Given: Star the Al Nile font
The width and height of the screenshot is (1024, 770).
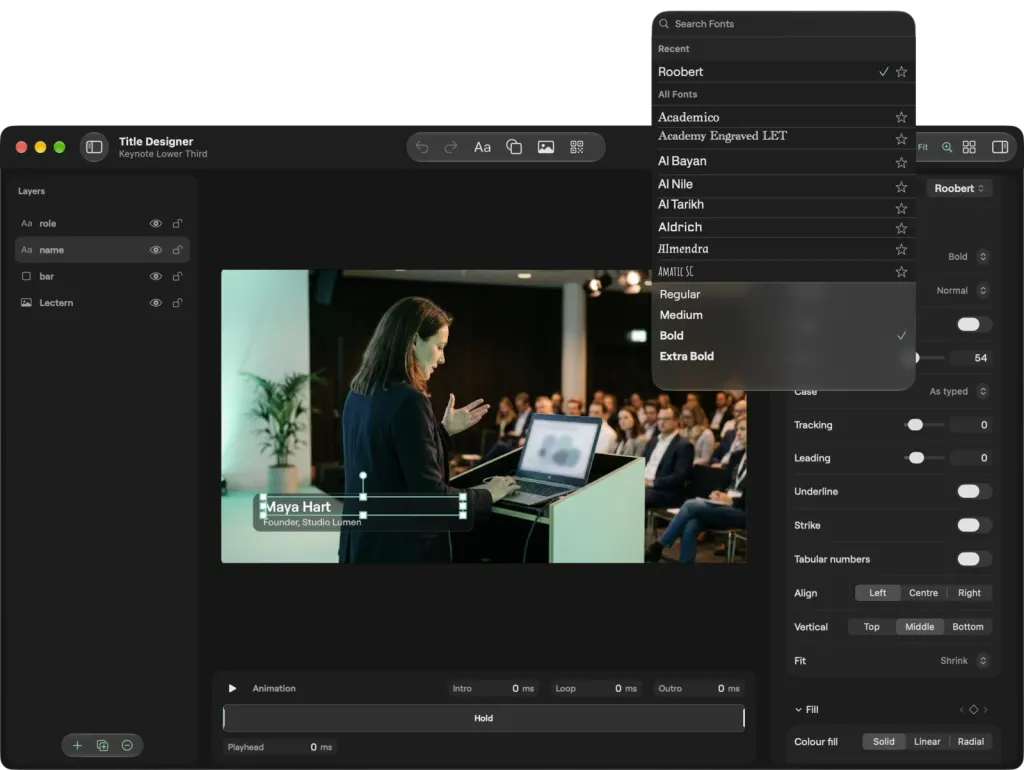Looking at the screenshot, I should click(901, 187).
